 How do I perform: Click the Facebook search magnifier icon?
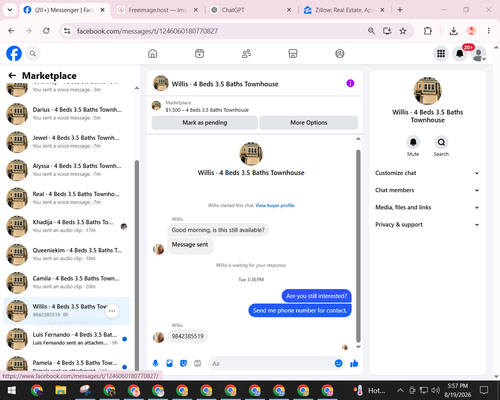(33, 53)
